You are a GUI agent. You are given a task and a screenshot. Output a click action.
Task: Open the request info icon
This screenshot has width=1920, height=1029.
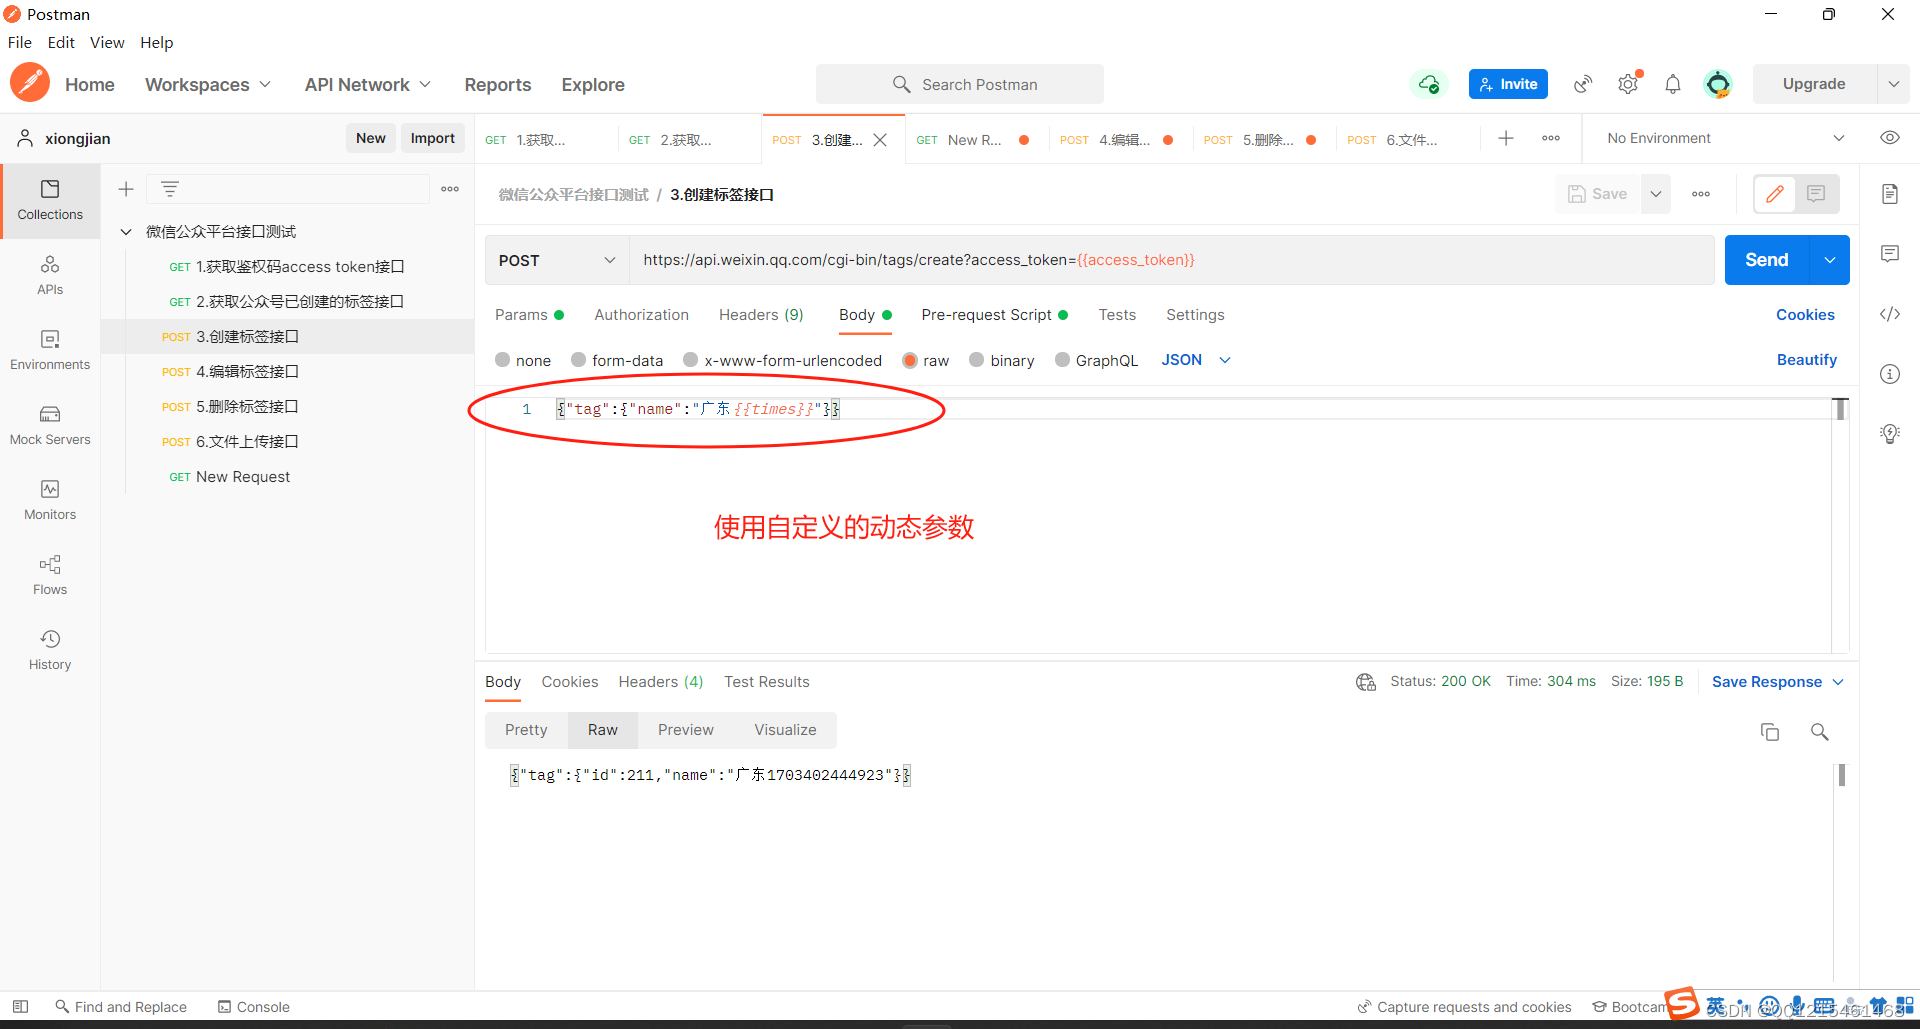[1890, 374]
